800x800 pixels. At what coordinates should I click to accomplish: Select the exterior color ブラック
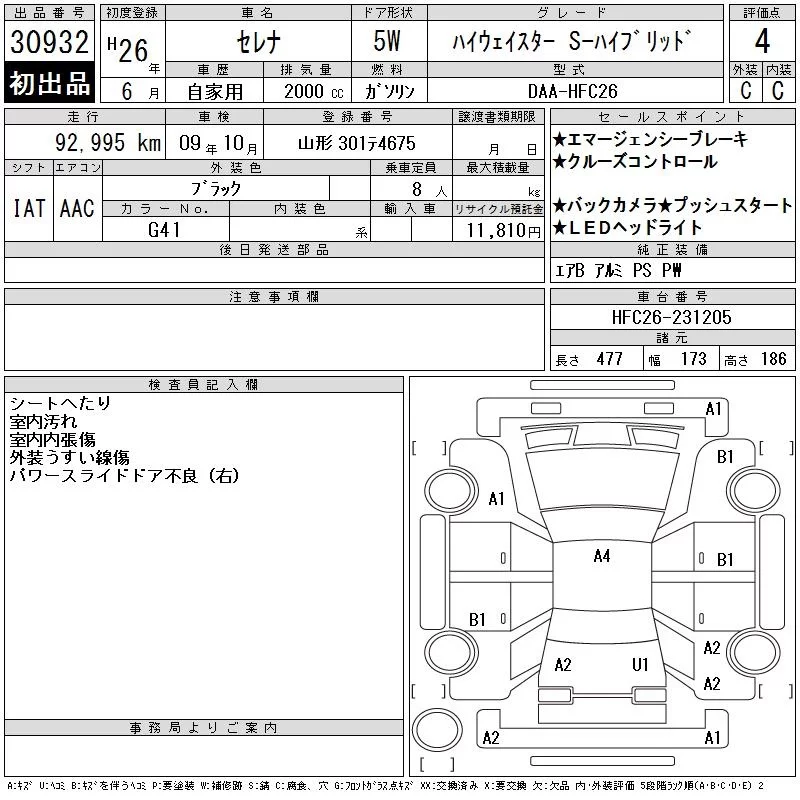point(216,189)
